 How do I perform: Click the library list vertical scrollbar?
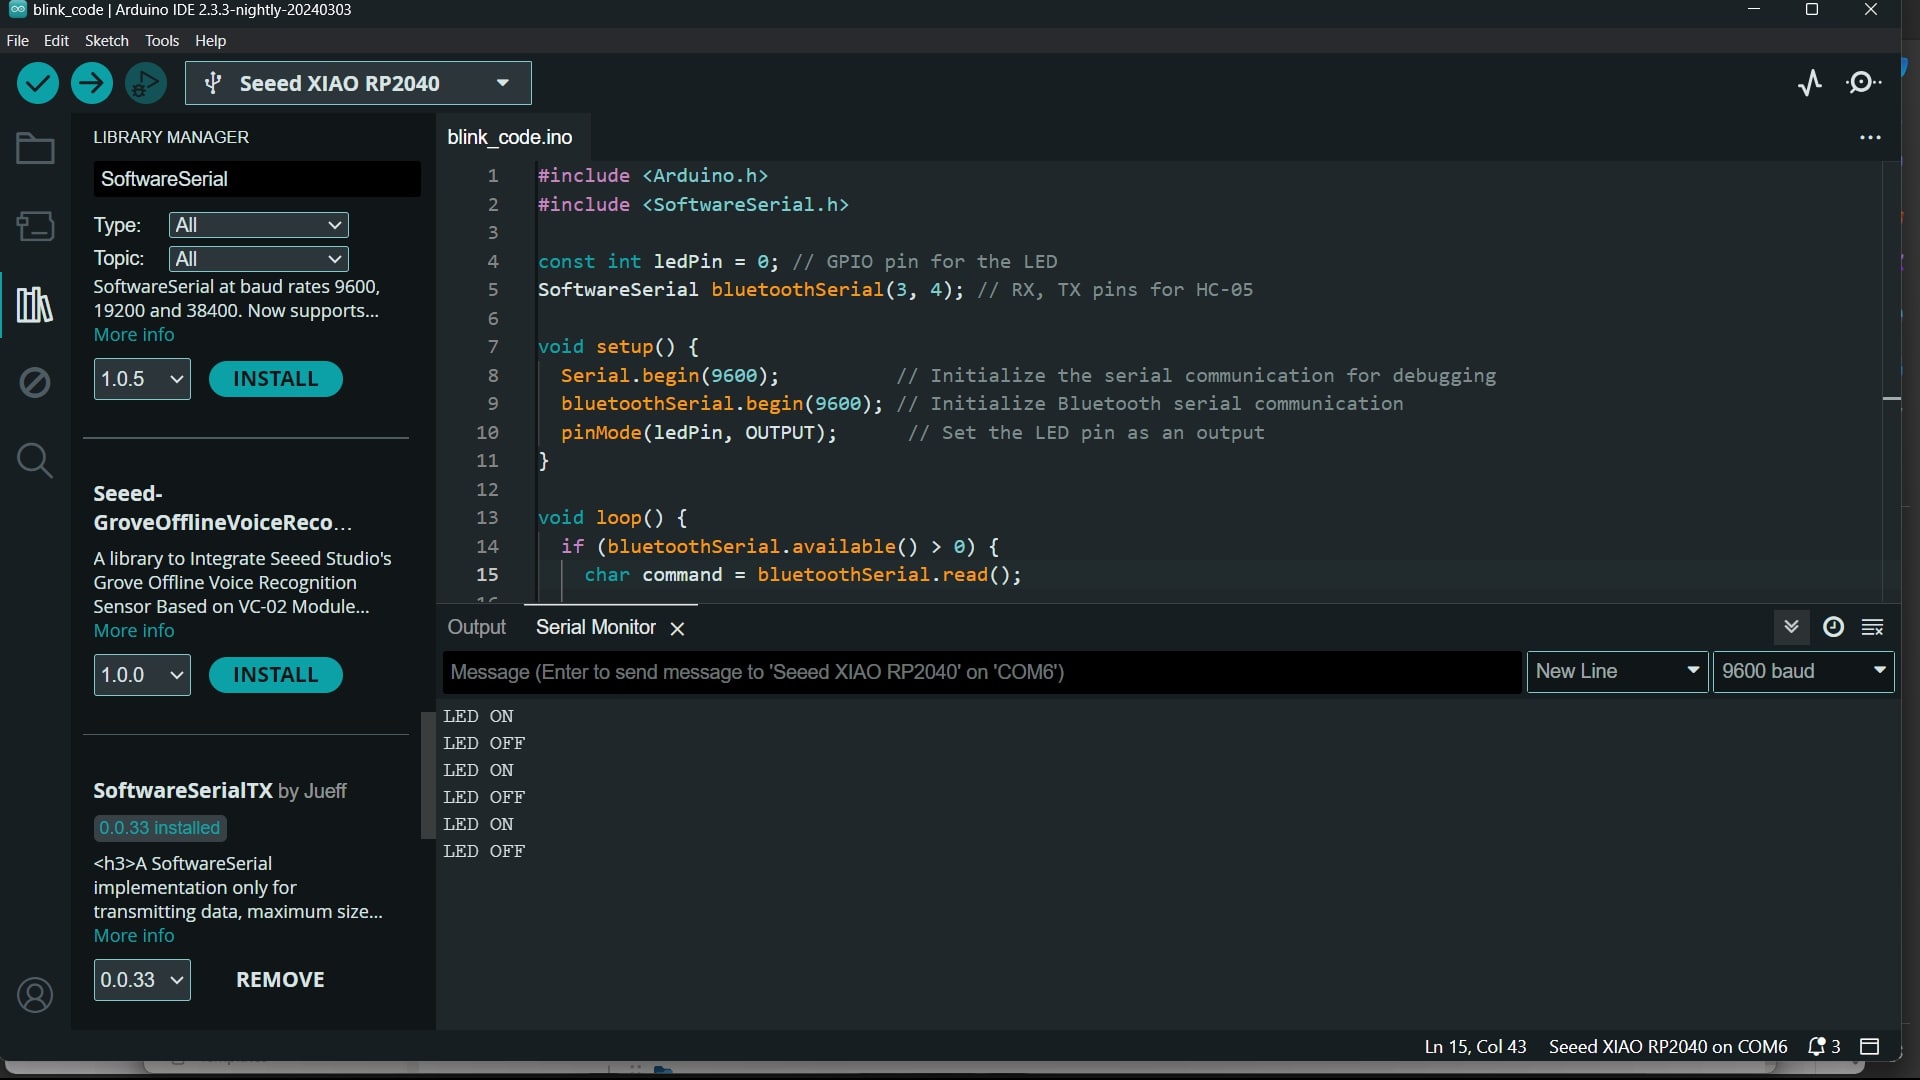pyautogui.click(x=427, y=775)
